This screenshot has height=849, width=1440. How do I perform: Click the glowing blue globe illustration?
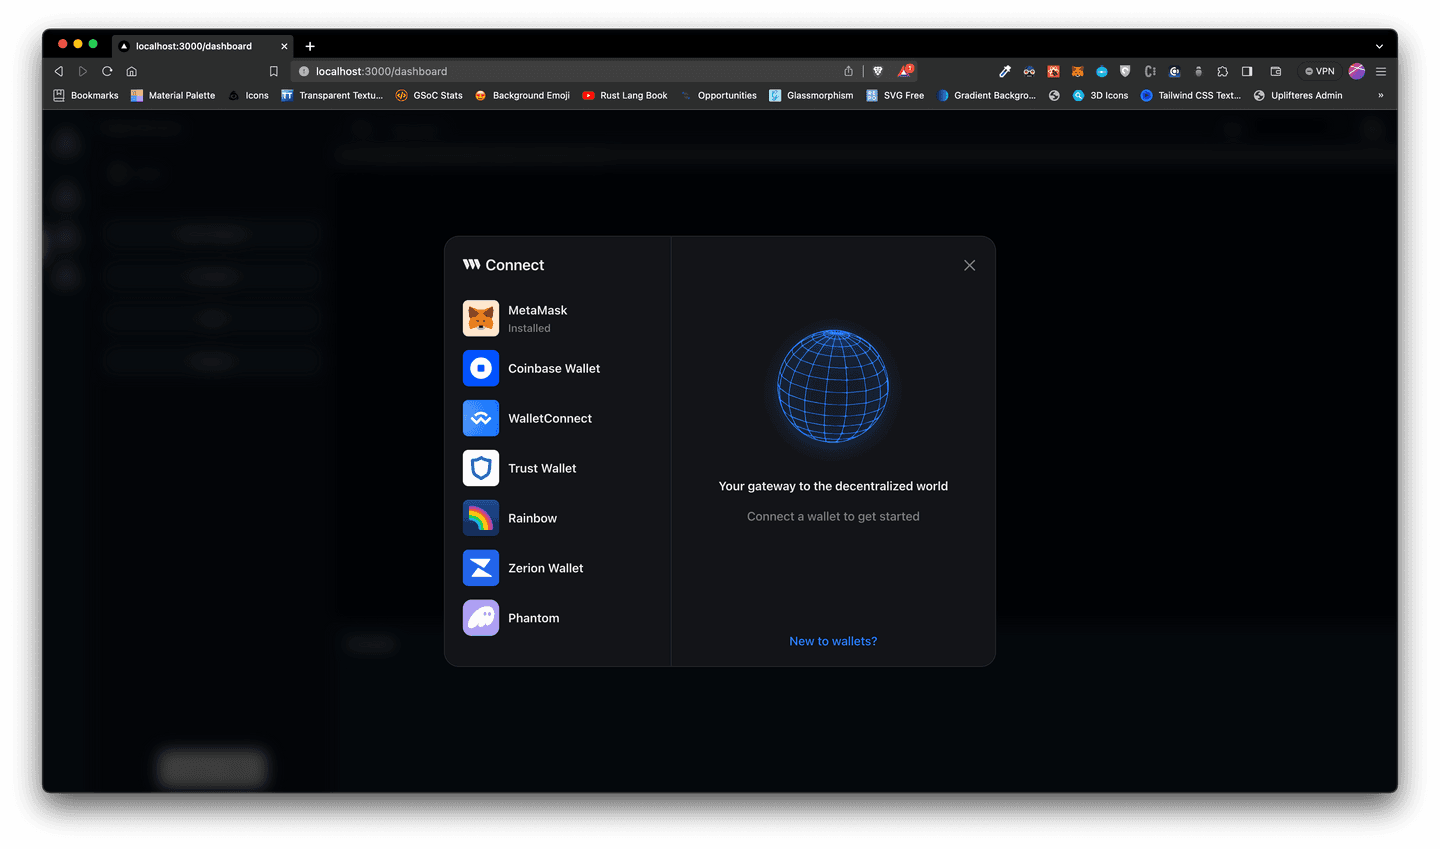click(833, 386)
